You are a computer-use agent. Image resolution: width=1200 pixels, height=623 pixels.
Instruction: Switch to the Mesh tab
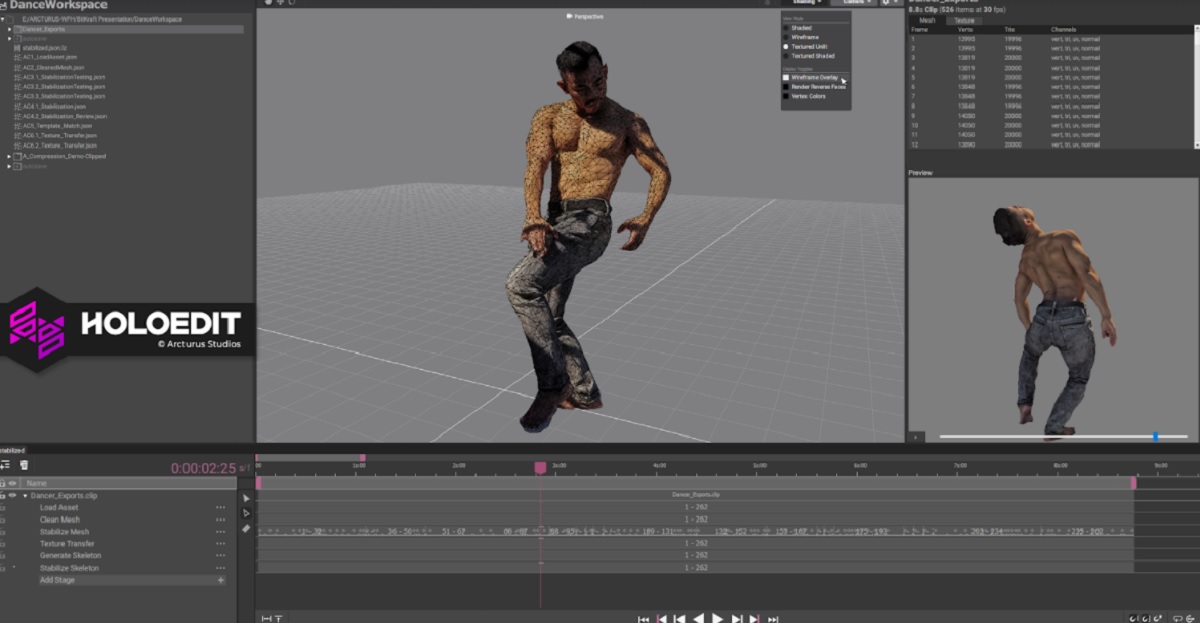click(927, 20)
